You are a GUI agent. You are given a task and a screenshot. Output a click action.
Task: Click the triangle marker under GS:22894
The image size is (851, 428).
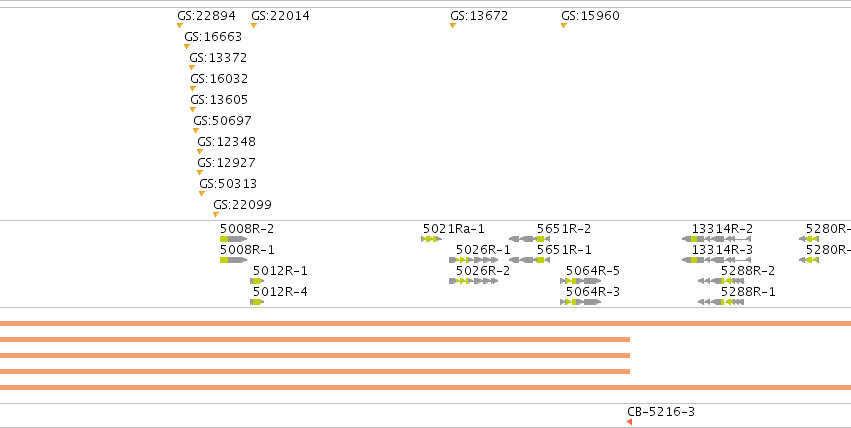pyautogui.click(x=180, y=25)
